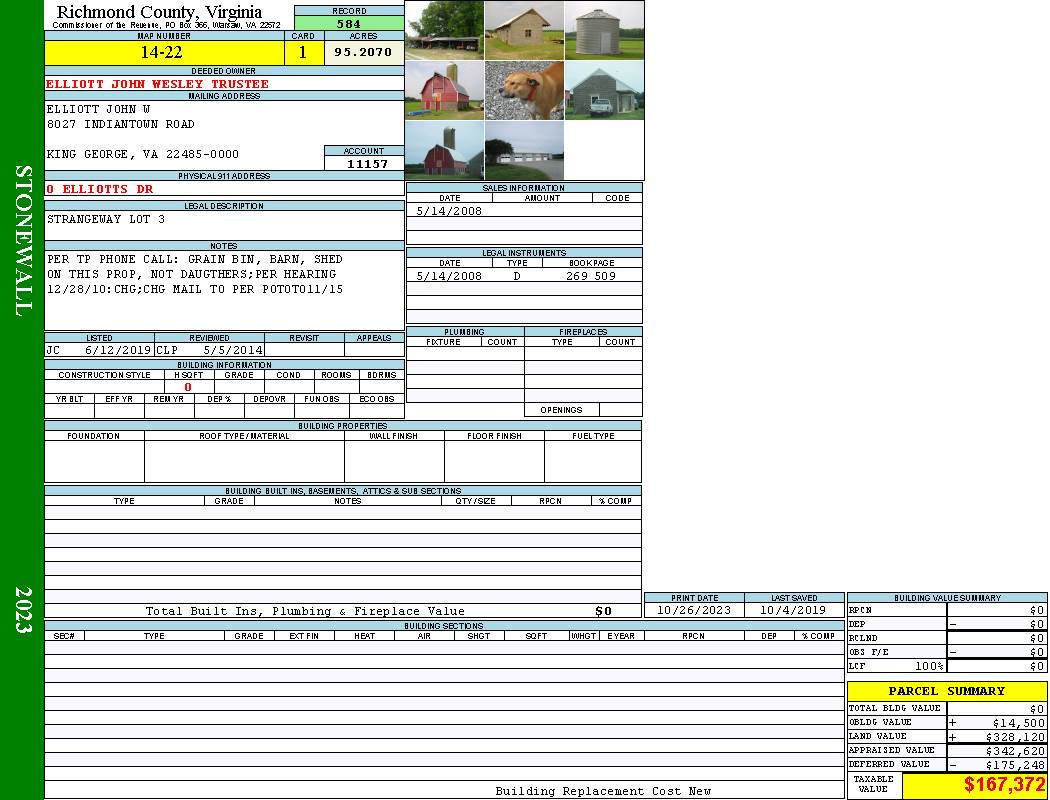
Task: Click reviewed date 5/5/2014
Action: coord(233,350)
